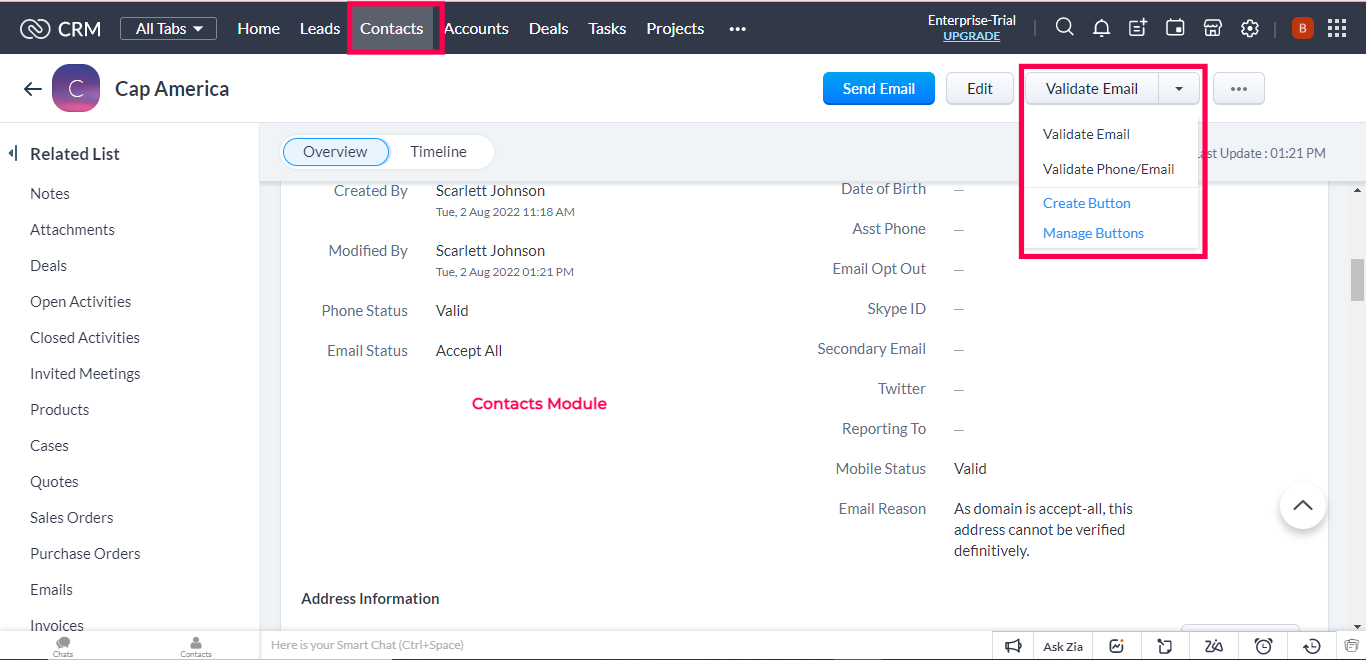Open Notes in Related List
The height and width of the screenshot is (660, 1366).
point(50,194)
